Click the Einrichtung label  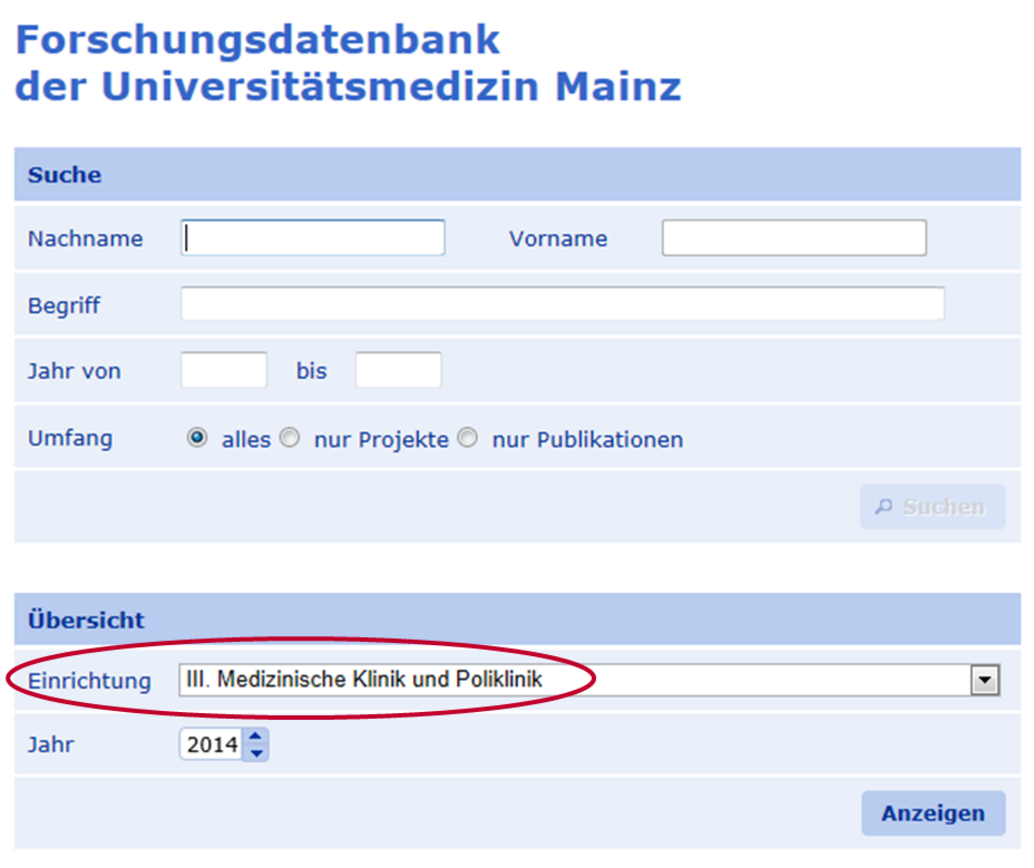(x=89, y=681)
